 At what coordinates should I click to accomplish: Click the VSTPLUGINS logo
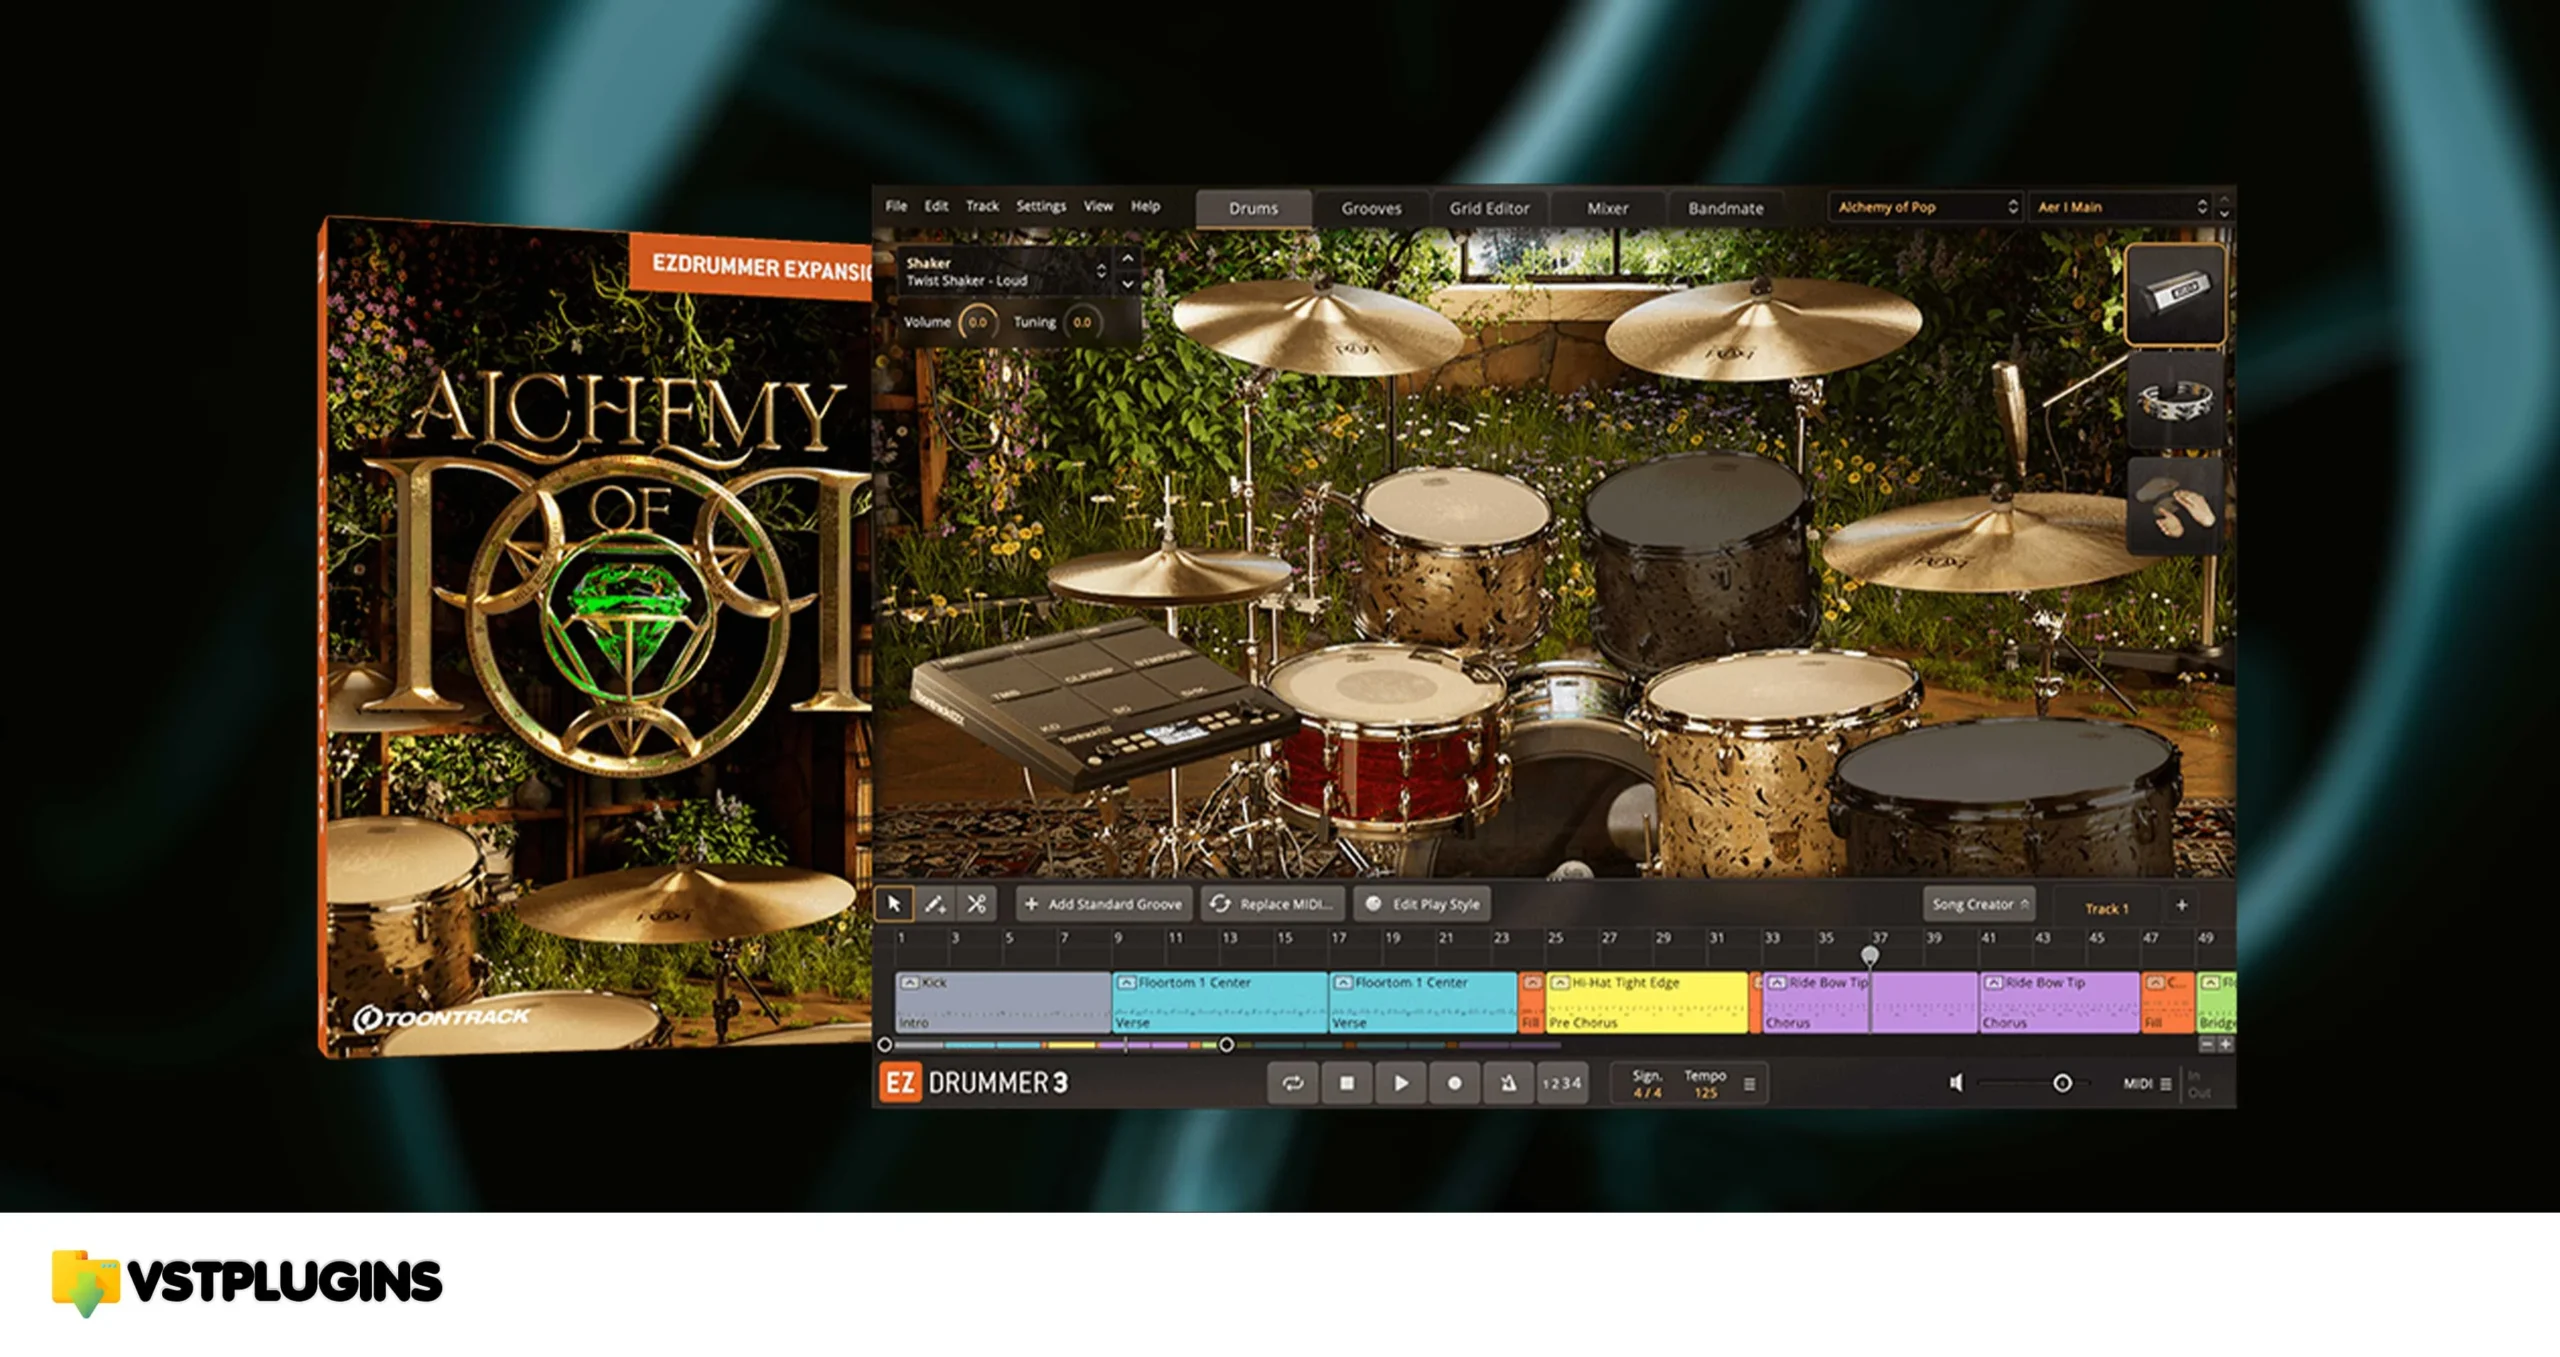pyautogui.click(x=247, y=1283)
